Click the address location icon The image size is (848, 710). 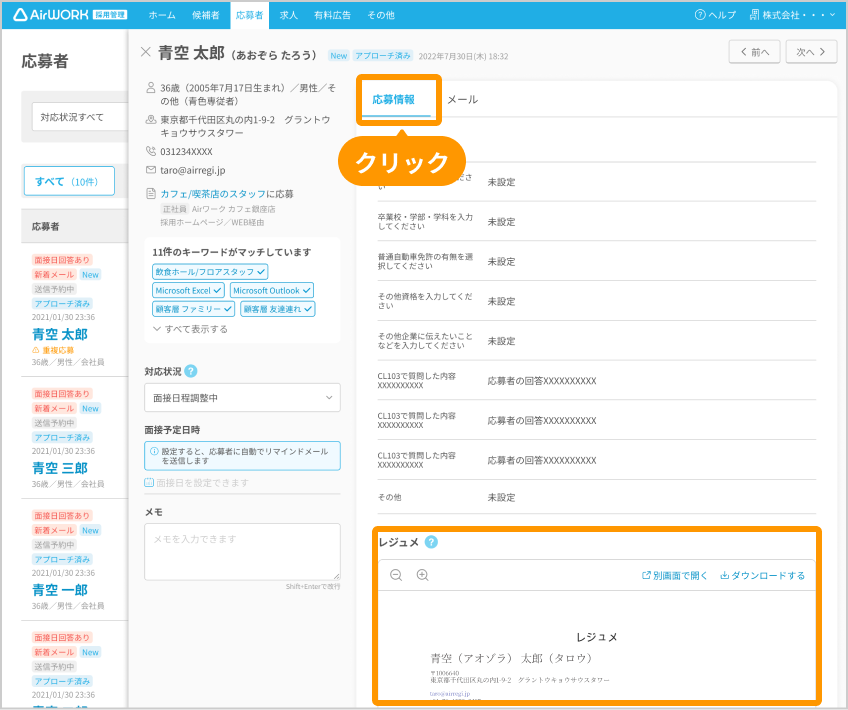[x=151, y=120]
